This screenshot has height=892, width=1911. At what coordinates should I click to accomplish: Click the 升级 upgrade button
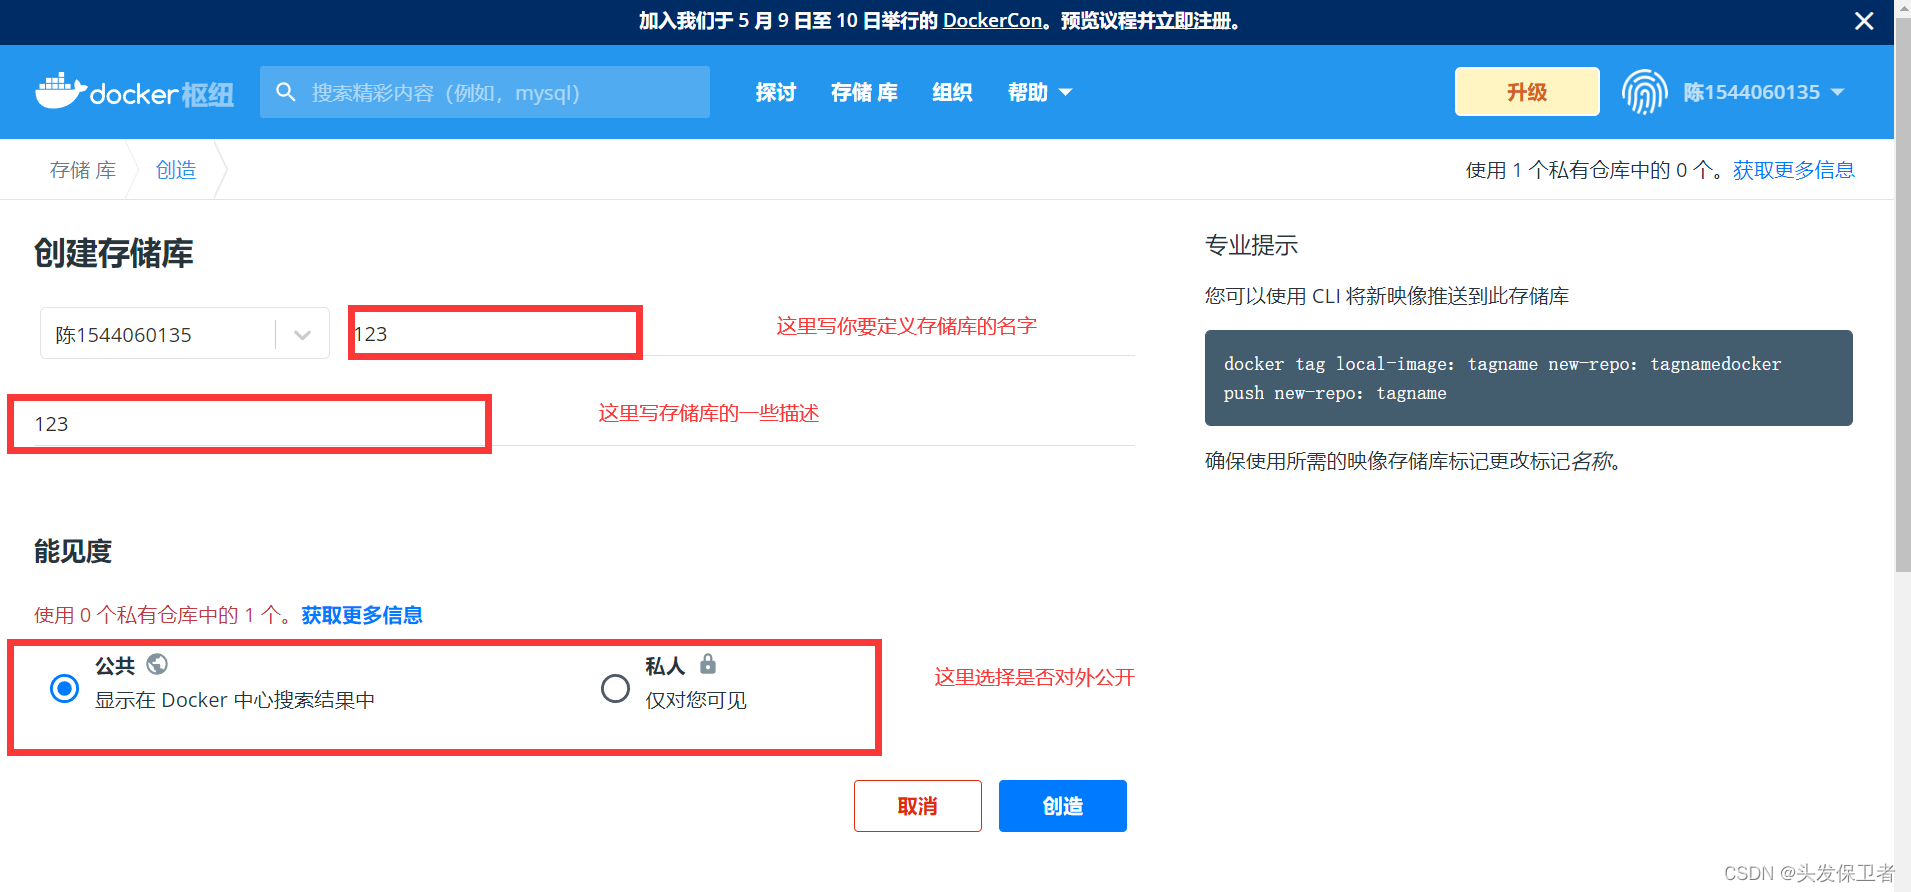(1527, 92)
